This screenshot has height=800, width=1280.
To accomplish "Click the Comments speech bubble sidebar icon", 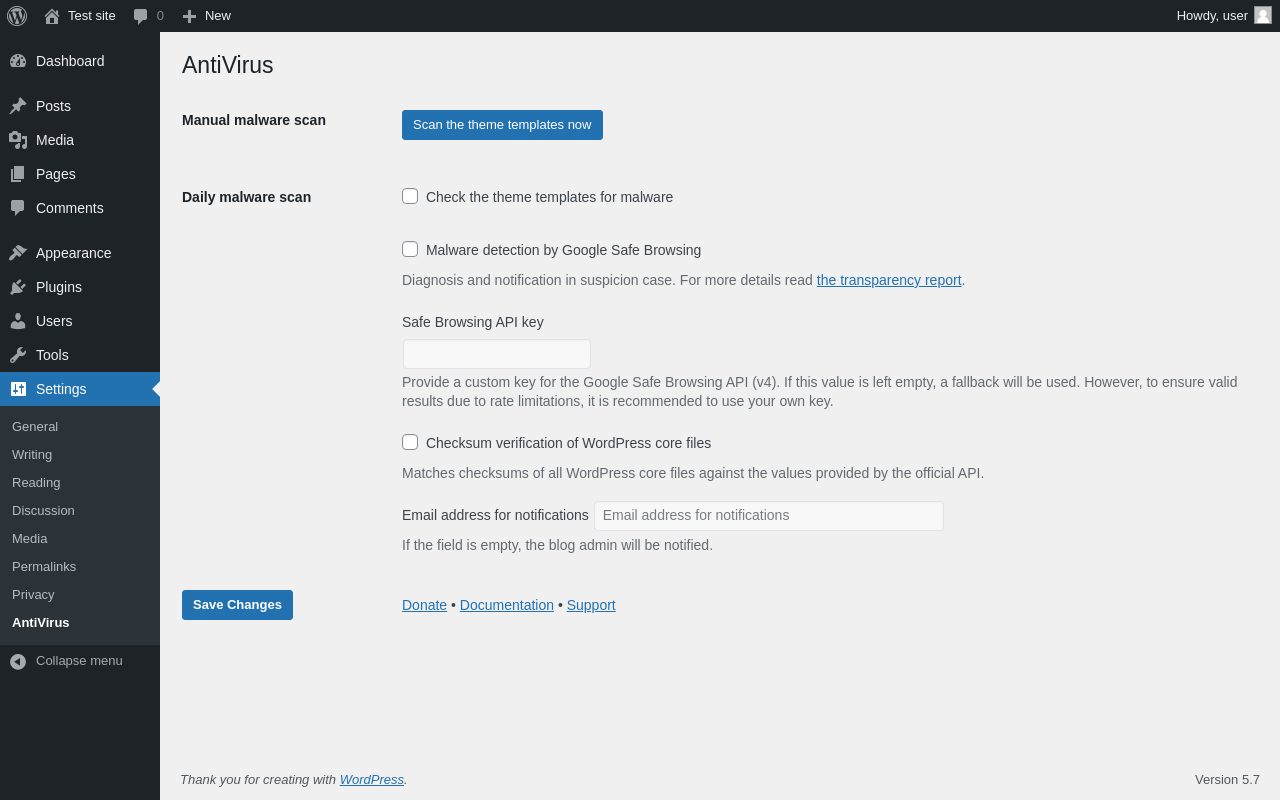I will [x=18, y=208].
